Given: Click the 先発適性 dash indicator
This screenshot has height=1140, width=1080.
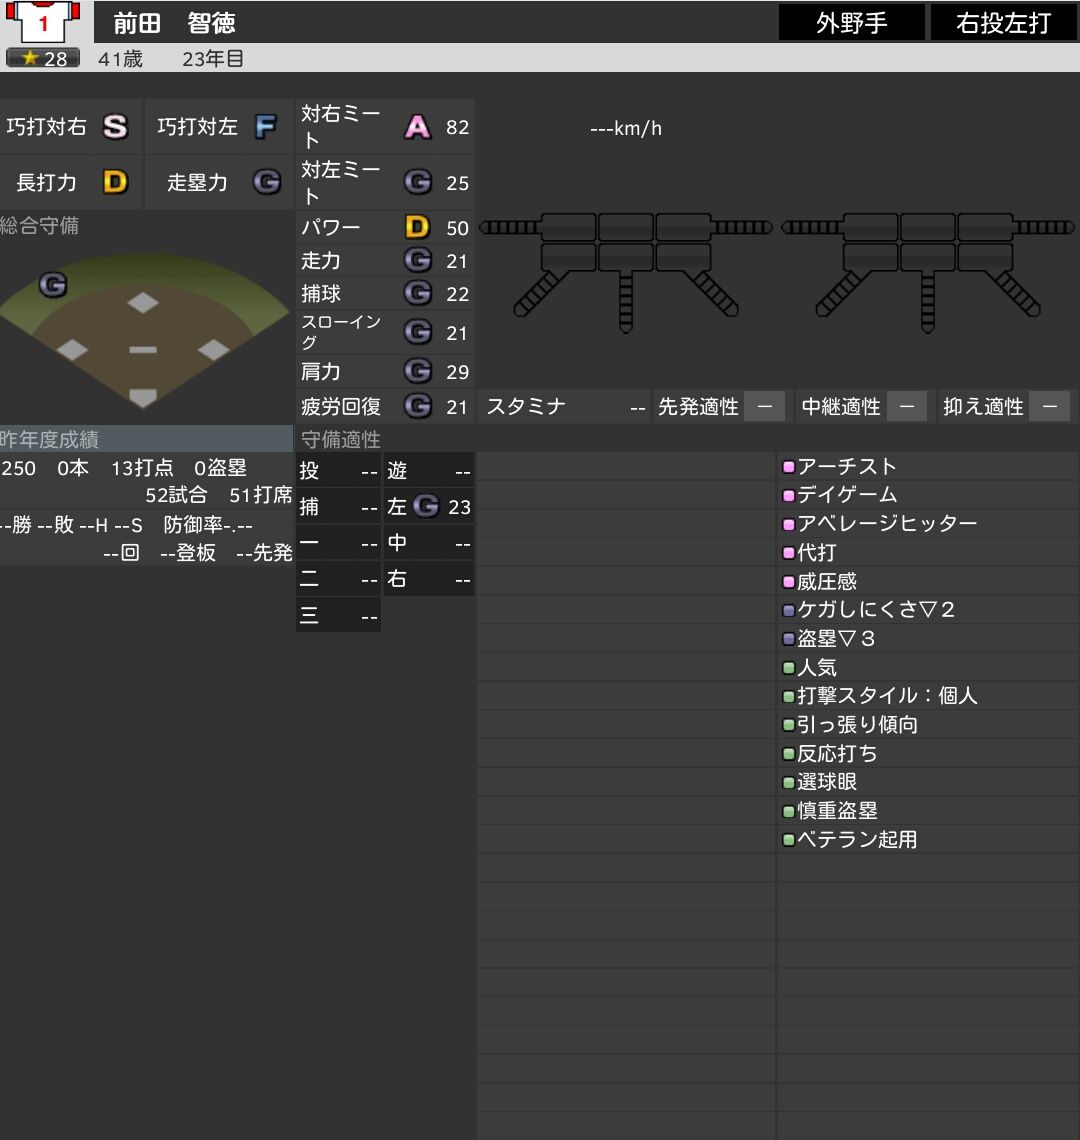Looking at the screenshot, I should (765, 406).
